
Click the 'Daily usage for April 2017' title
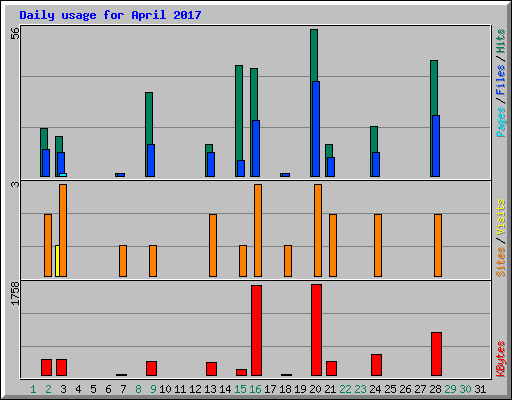(110, 15)
